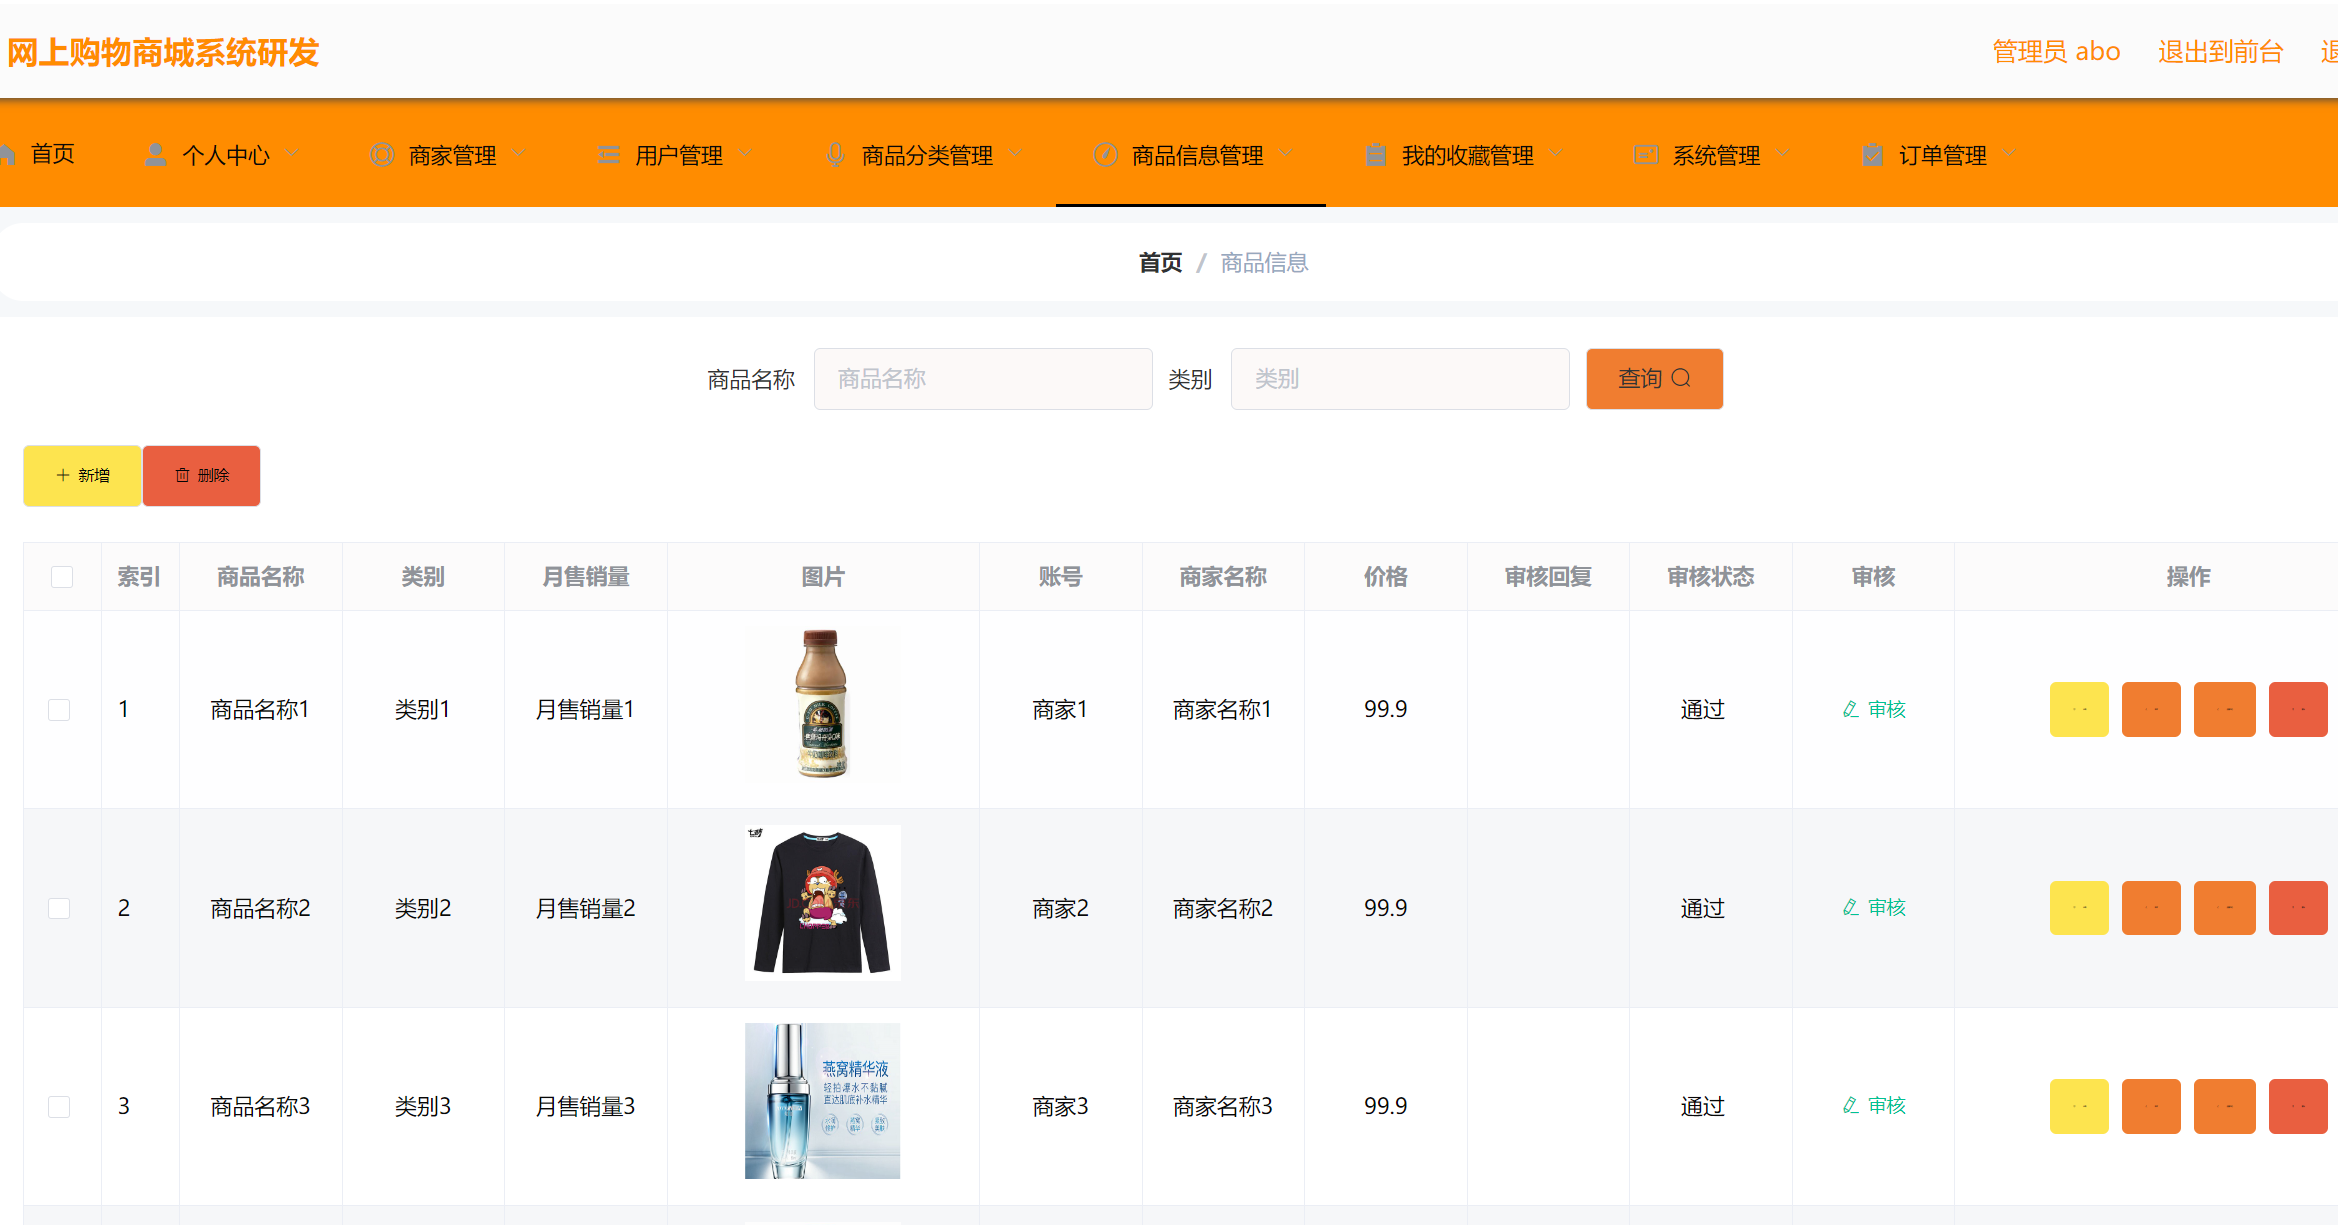This screenshot has height=1225, width=2338.
Task: Select 首页 in the breadcrumb navigation
Action: (x=1159, y=262)
